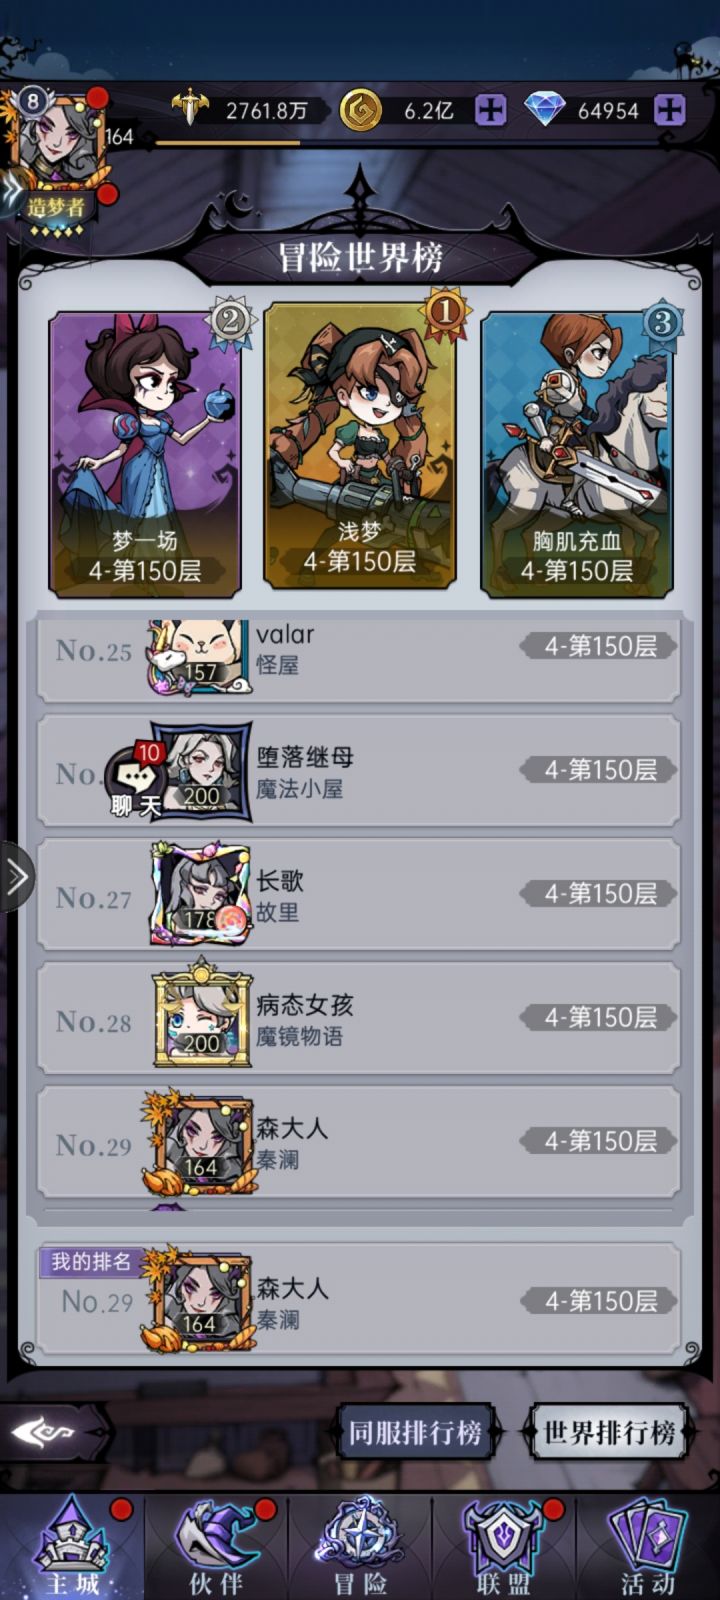
Task: Expand the 造梦者 title chevron
Action: click(x=12, y=191)
